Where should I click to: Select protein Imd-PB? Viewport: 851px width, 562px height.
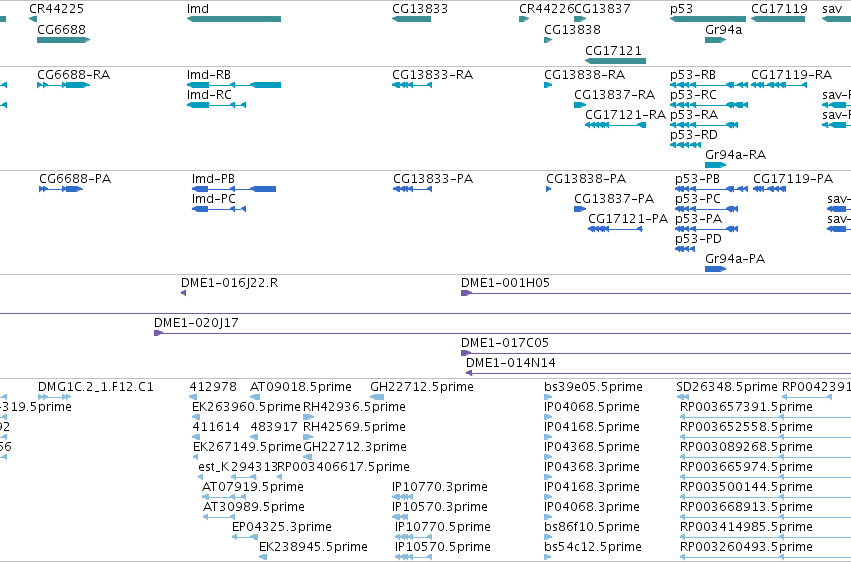coord(234,189)
